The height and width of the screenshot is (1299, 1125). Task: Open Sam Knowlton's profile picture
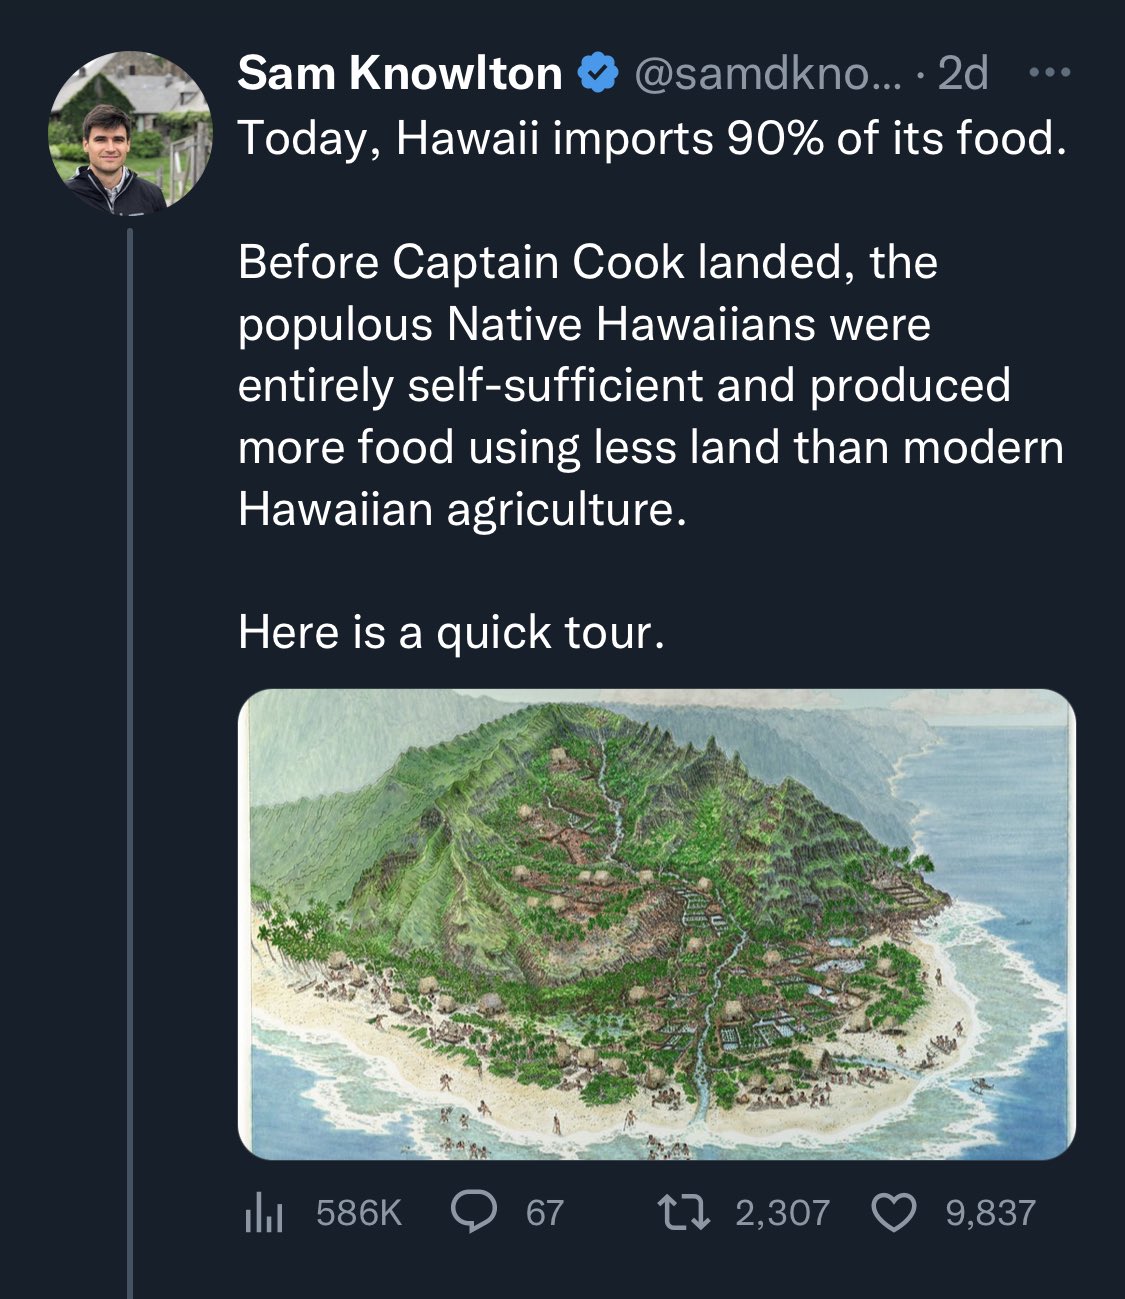click(130, 132)
